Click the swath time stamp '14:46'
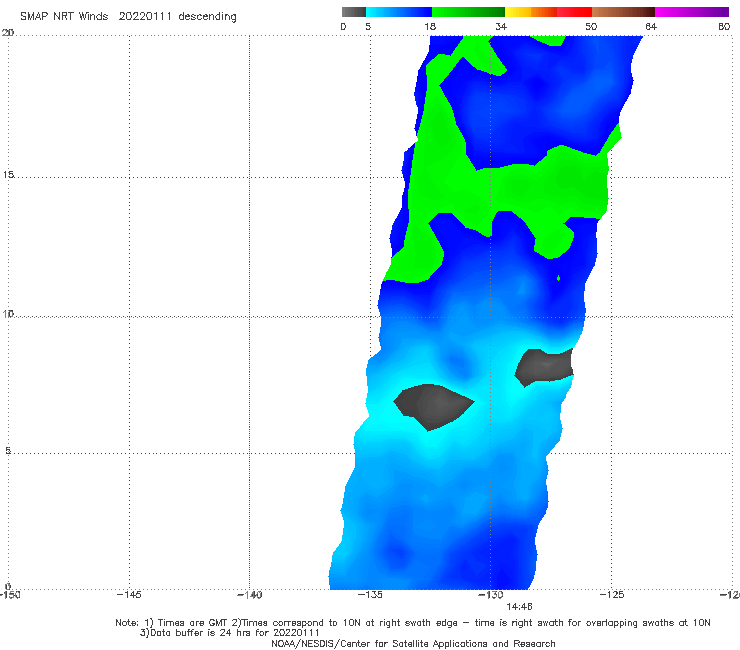This screenshot has width=740, height=650. [519, 607]
